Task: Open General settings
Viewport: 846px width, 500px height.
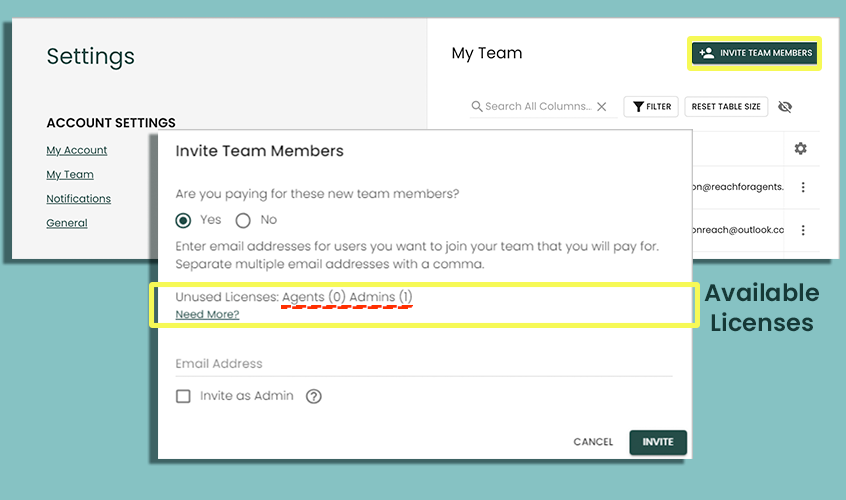Action: (x=67, y=223)
